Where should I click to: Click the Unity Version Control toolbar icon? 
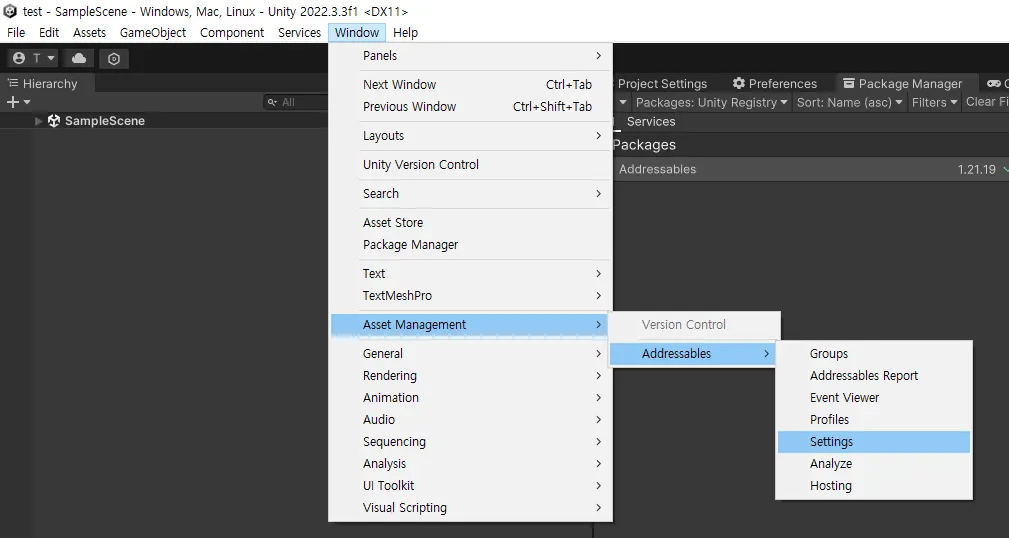(x=114, y=59)
